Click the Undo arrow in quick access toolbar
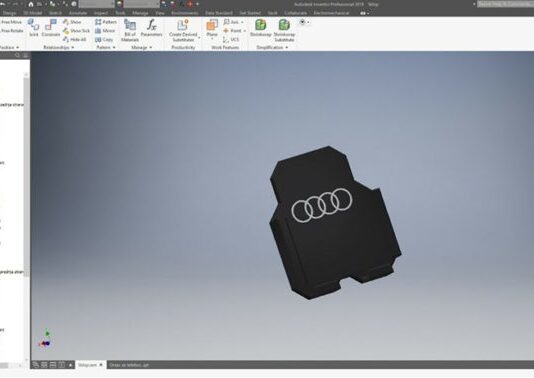534x378 pixels. 3,4
